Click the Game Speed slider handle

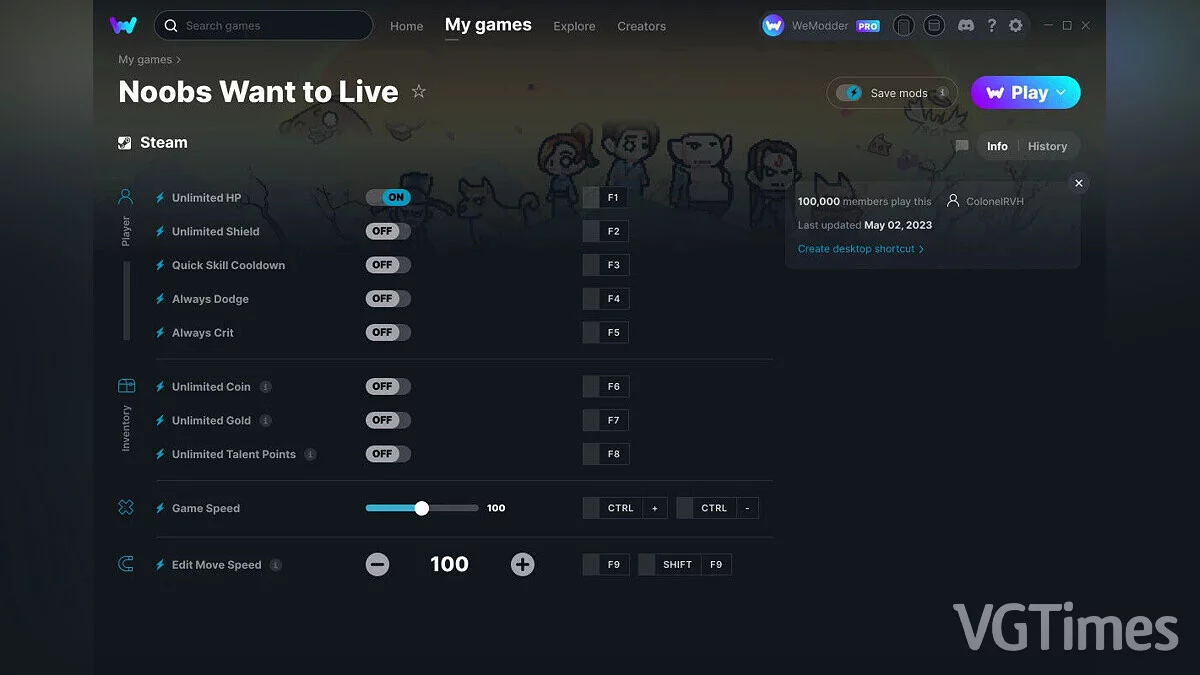(x=422, y=508)
